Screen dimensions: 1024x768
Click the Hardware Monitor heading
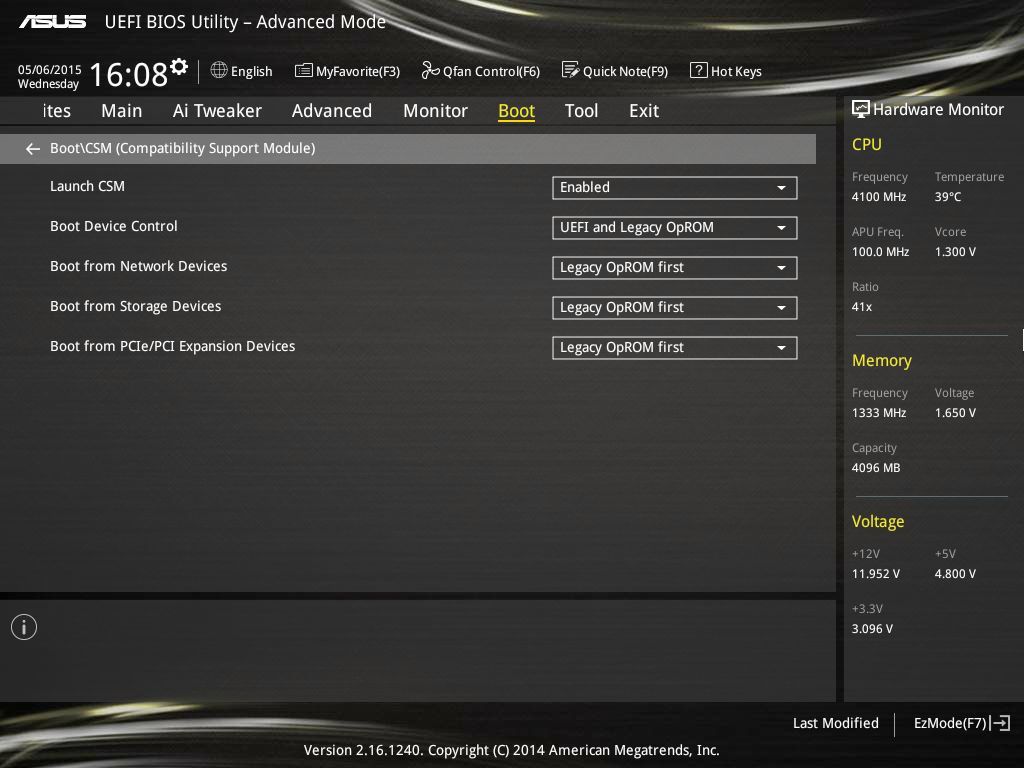coord(938,110)
